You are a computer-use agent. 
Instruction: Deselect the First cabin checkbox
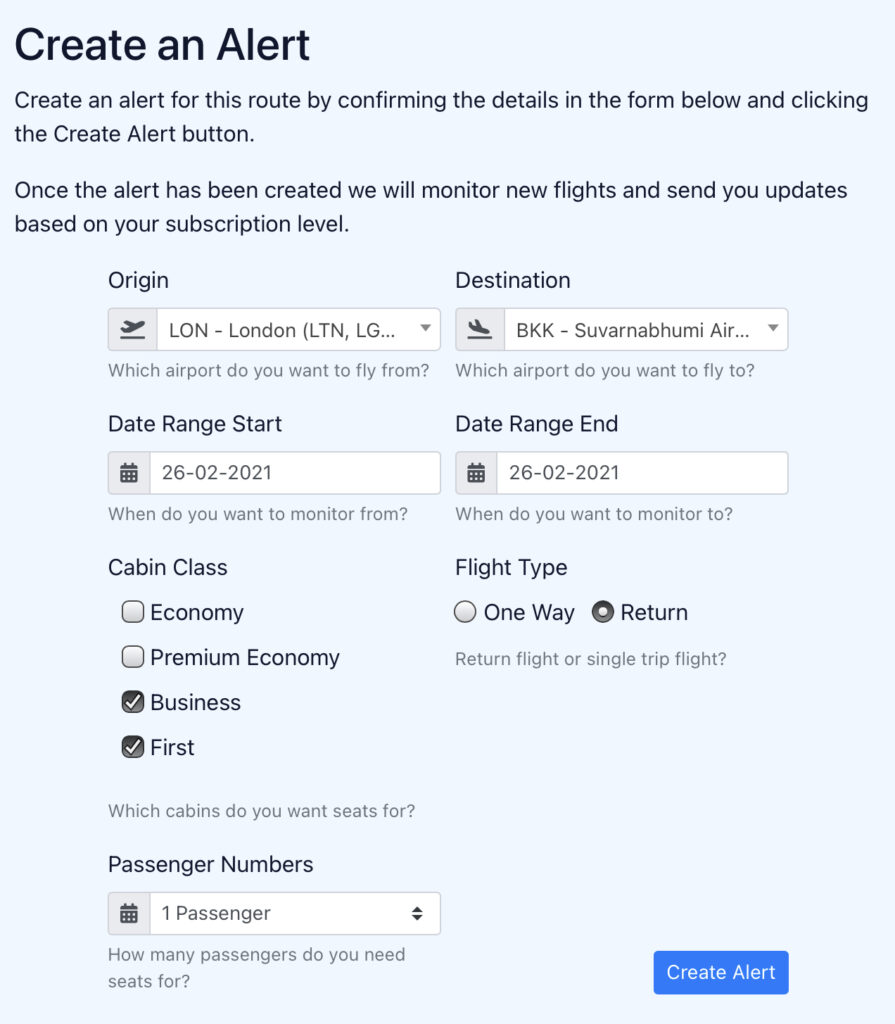tap(133, 746)
